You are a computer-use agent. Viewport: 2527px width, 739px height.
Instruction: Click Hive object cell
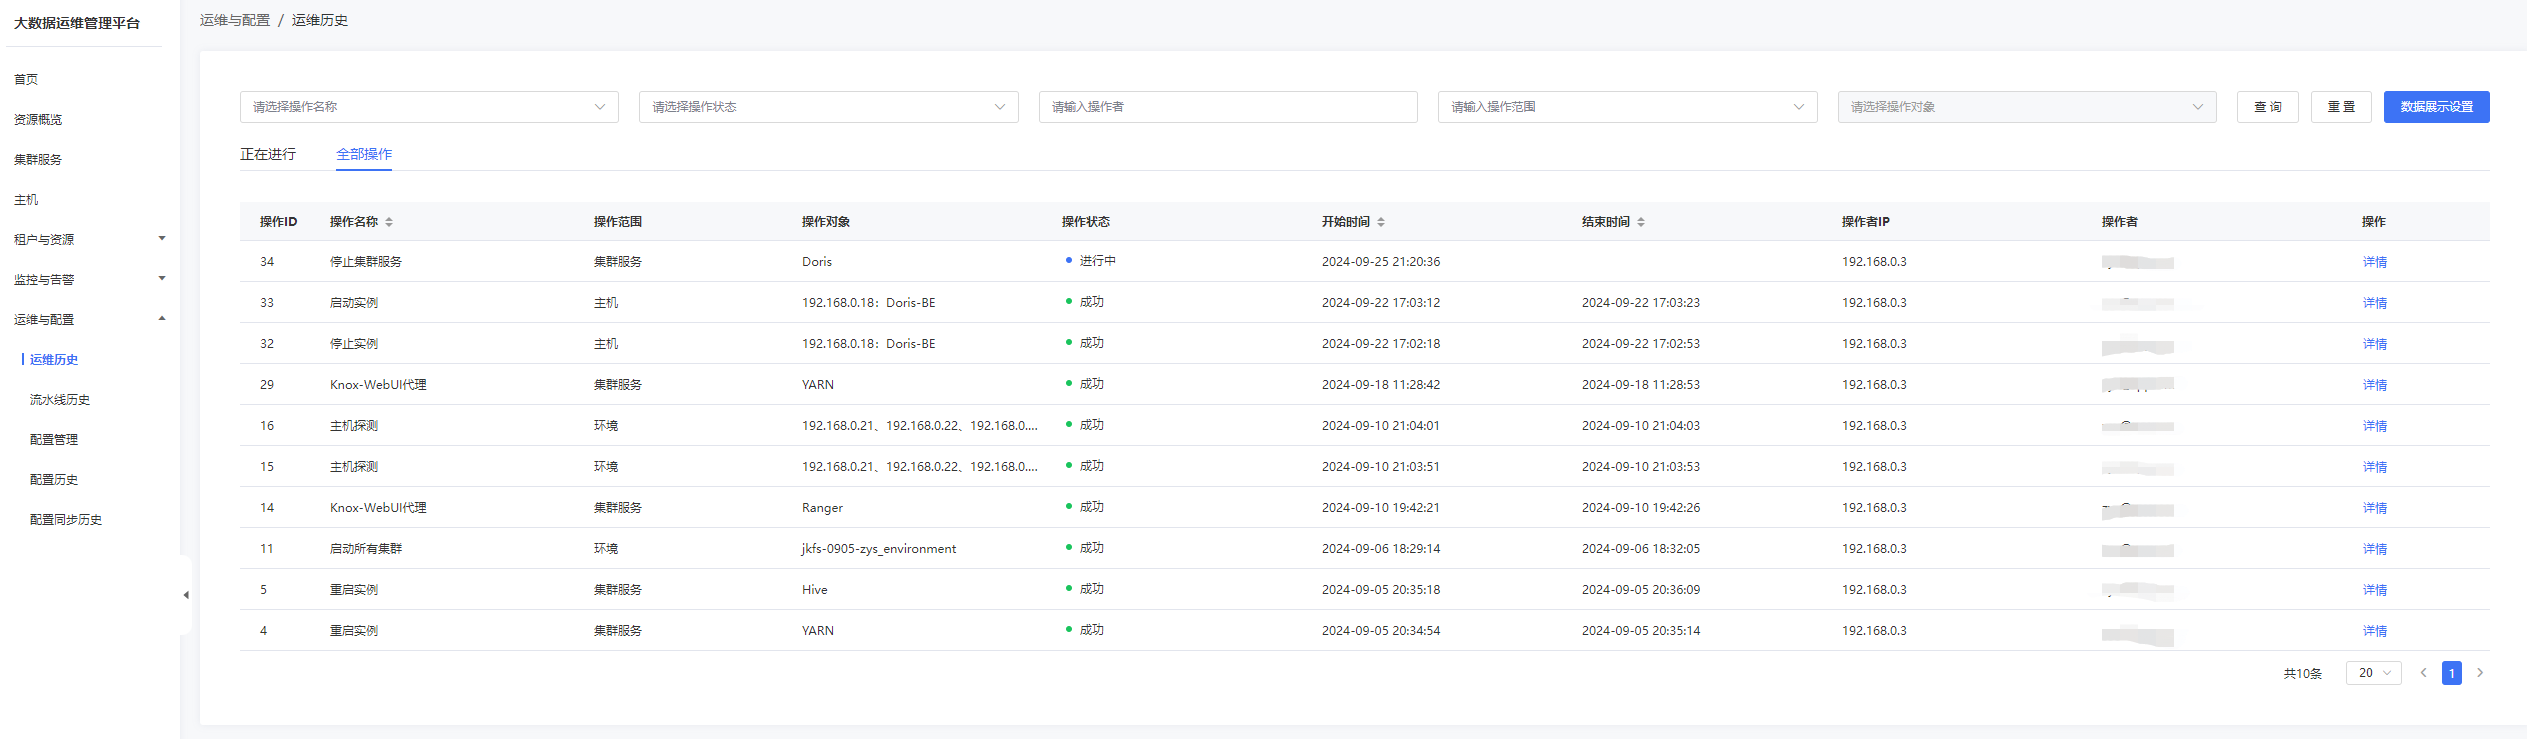[x=815, y=590]
